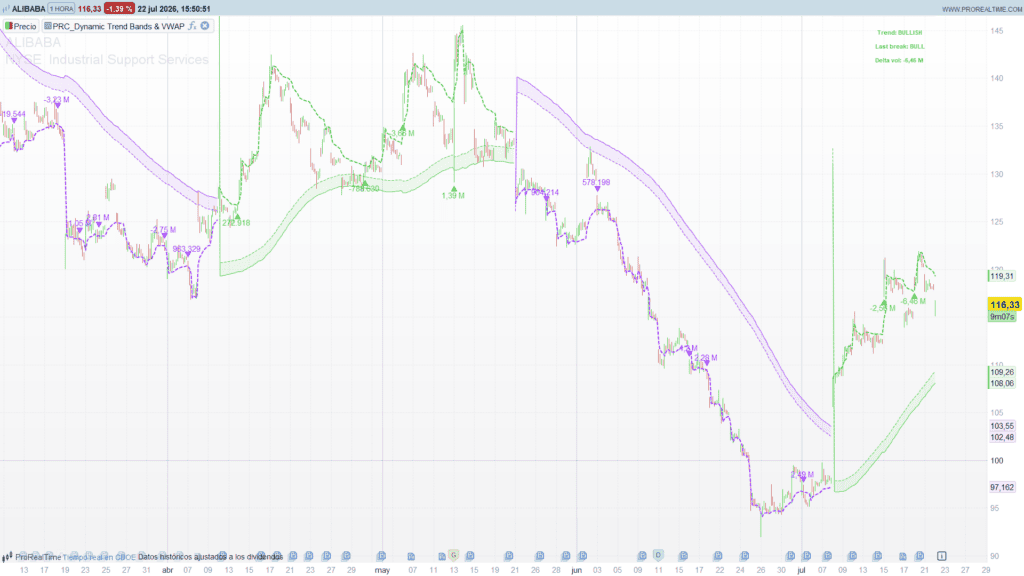Click the 9m07s candle countdown label
This screenshot has height=576, width=1024.
(x=1002, y=317)
